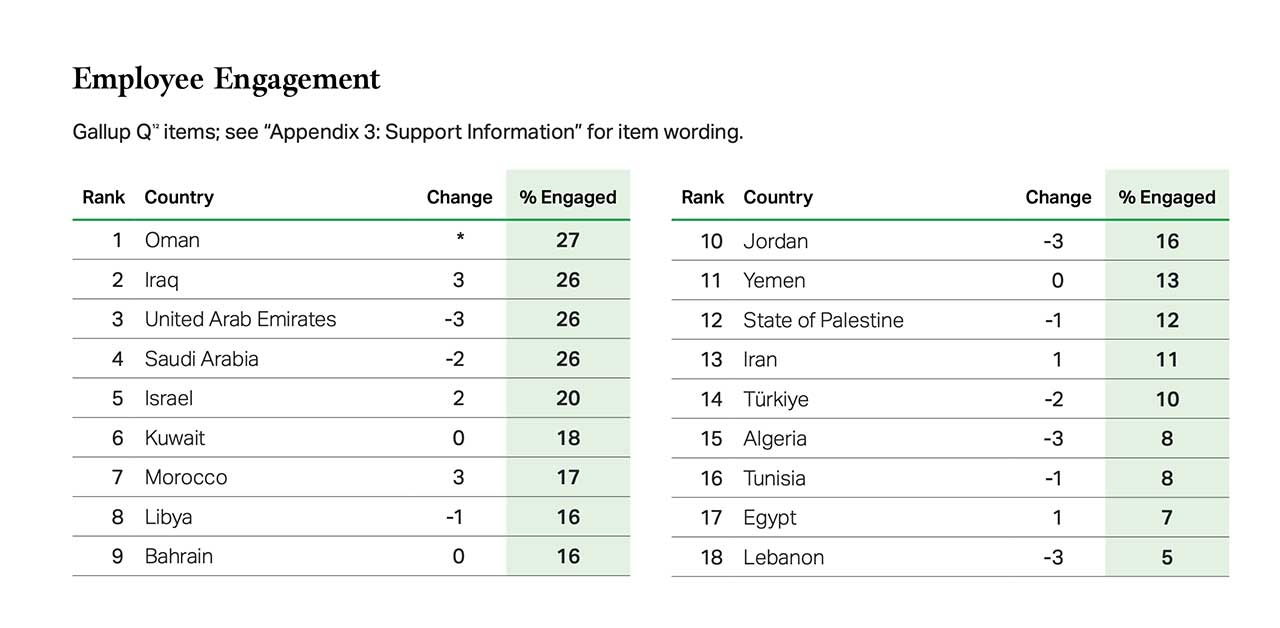Click the Jordan country name
The width and height of the screenshot is (1280, 628).
776,241
